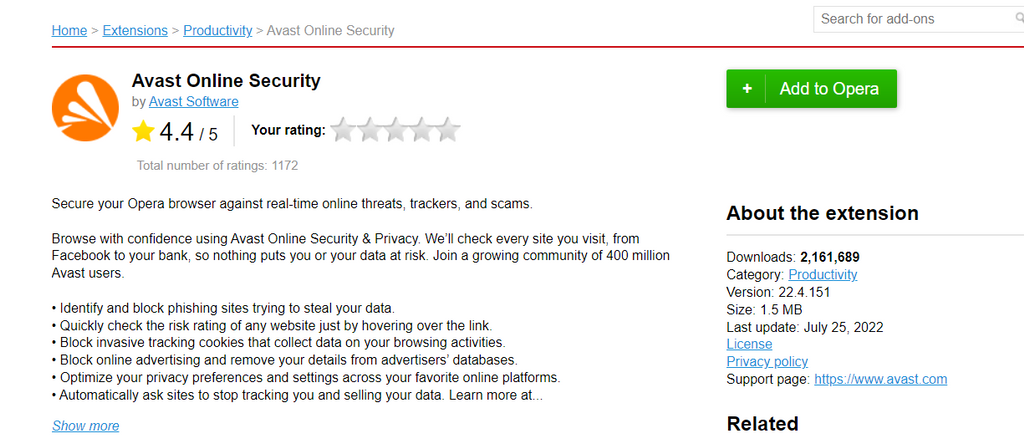
Task: Expand description with Show more
Action: (86, 426)
